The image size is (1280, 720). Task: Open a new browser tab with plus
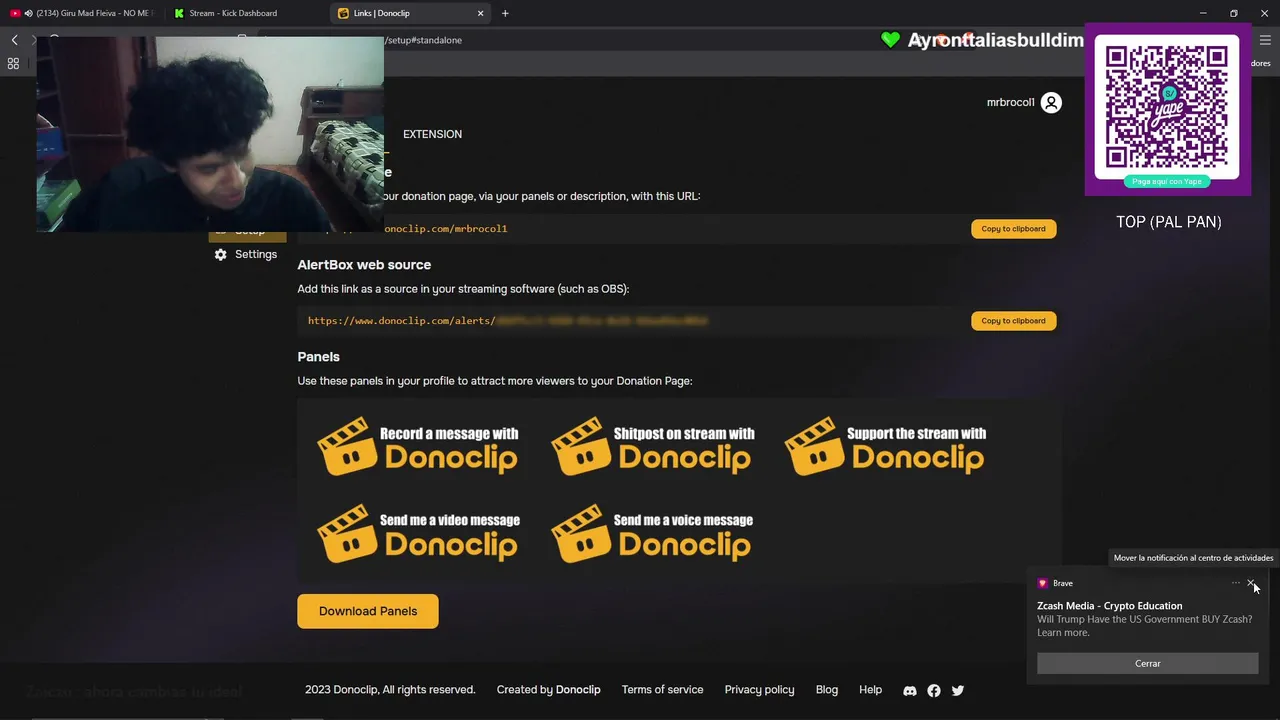point(505,13)
